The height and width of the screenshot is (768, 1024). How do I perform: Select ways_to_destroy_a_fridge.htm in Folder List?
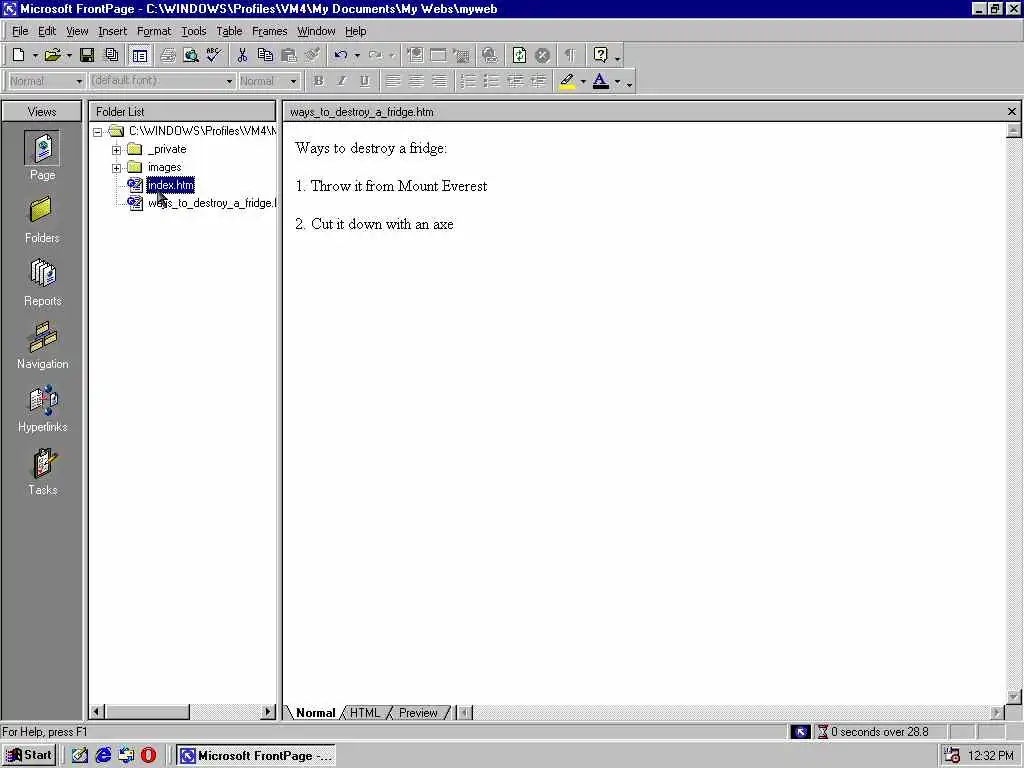click(x=211, y=203)
